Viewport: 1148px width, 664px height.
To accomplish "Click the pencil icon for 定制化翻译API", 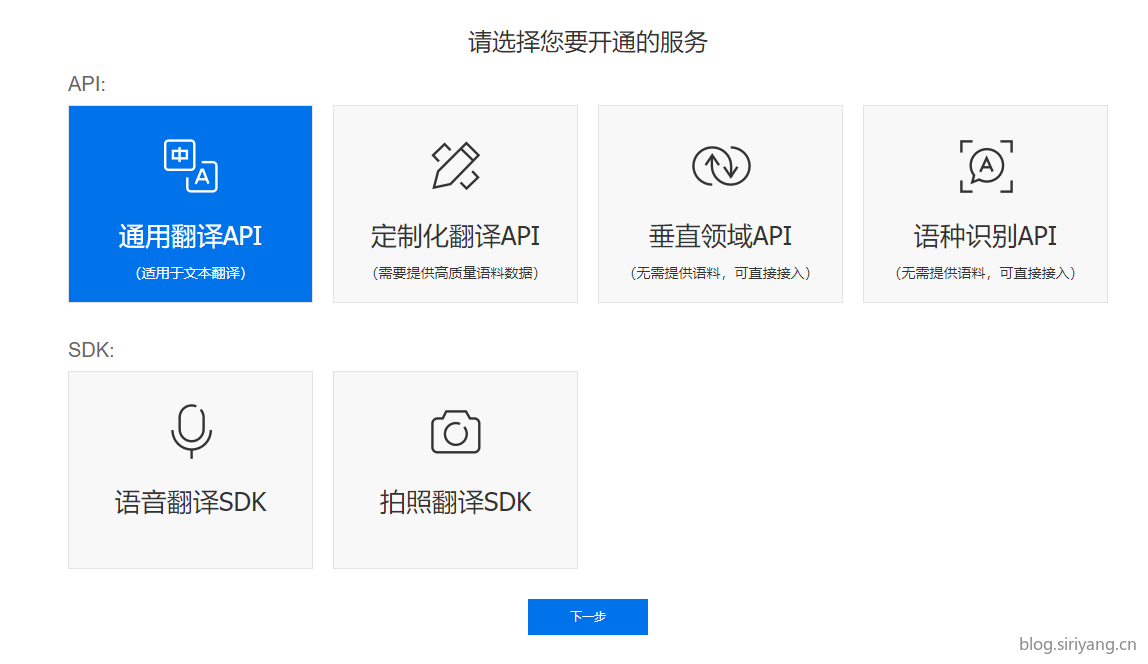I will click(455, 166).
